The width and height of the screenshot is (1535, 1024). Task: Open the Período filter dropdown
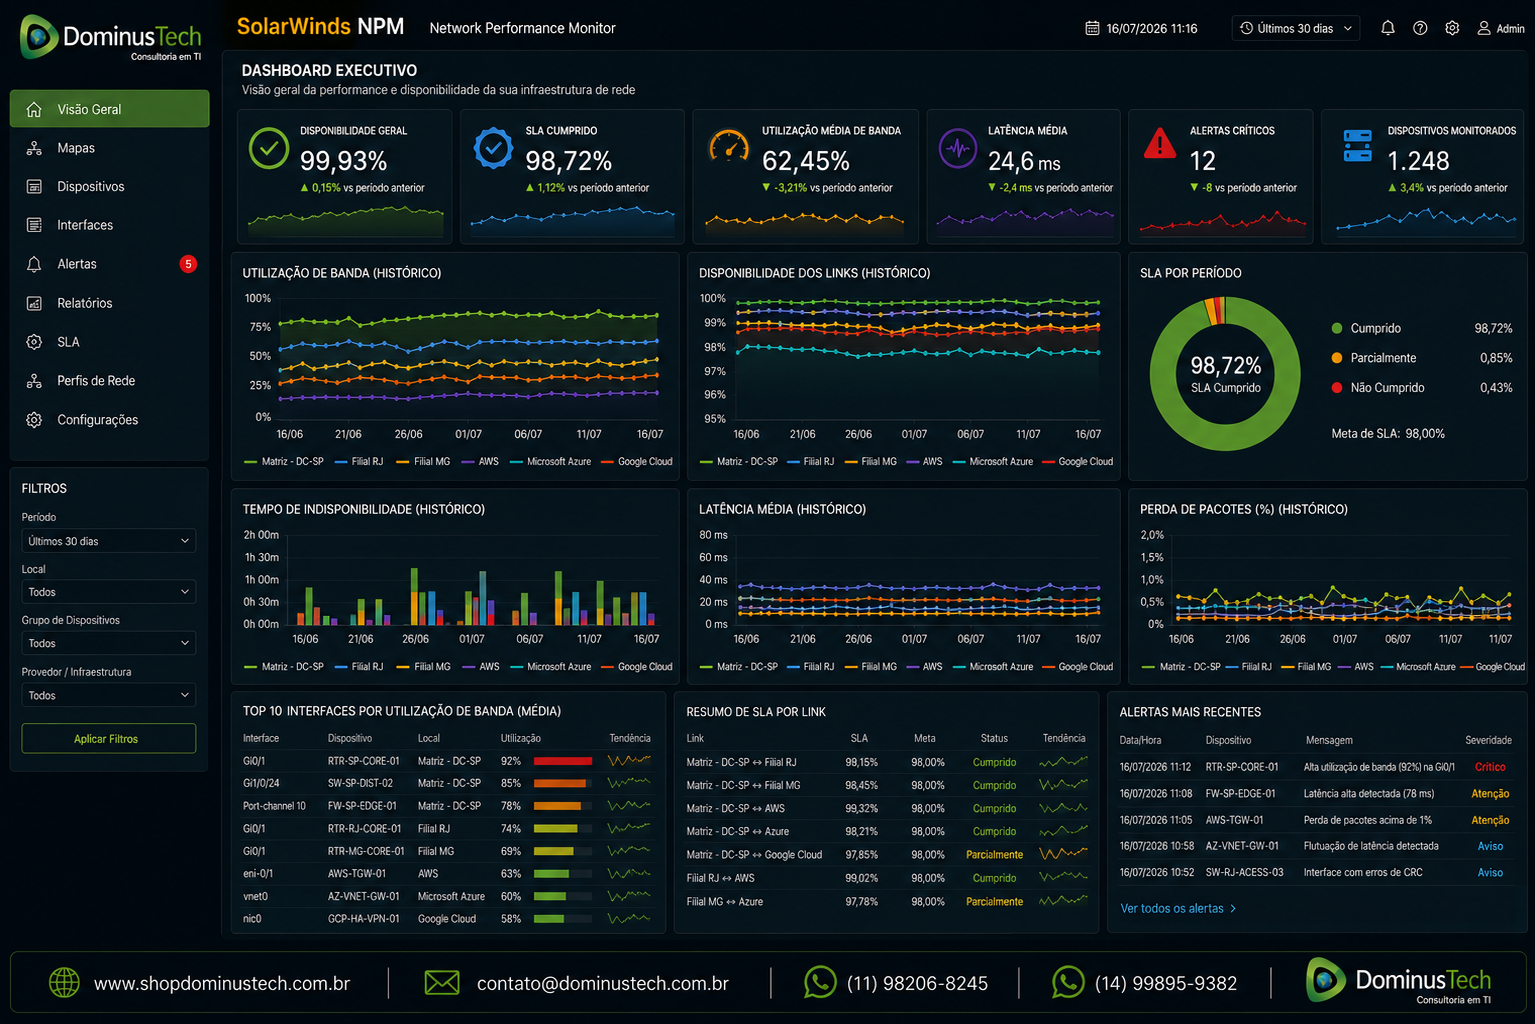(108, 541)
